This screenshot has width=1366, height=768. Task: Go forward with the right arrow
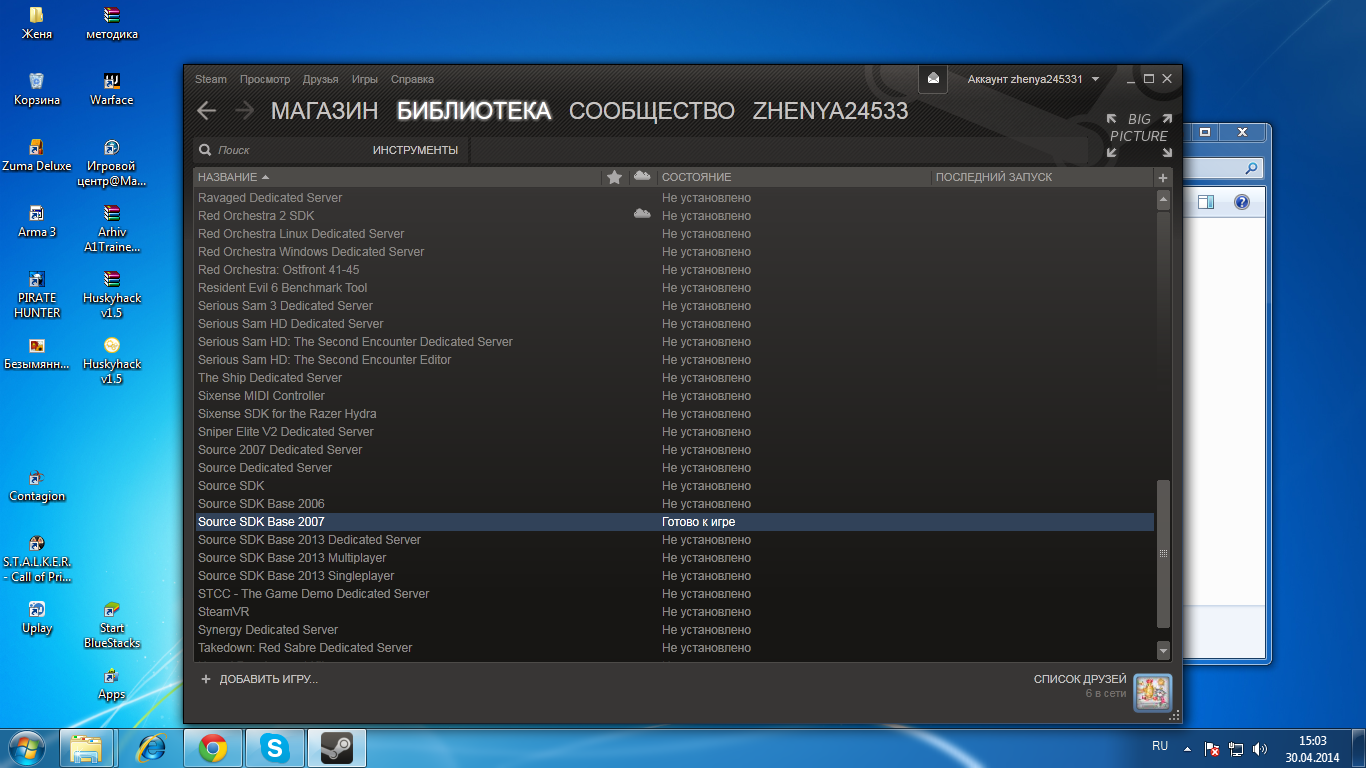click(x=244, y=110)
